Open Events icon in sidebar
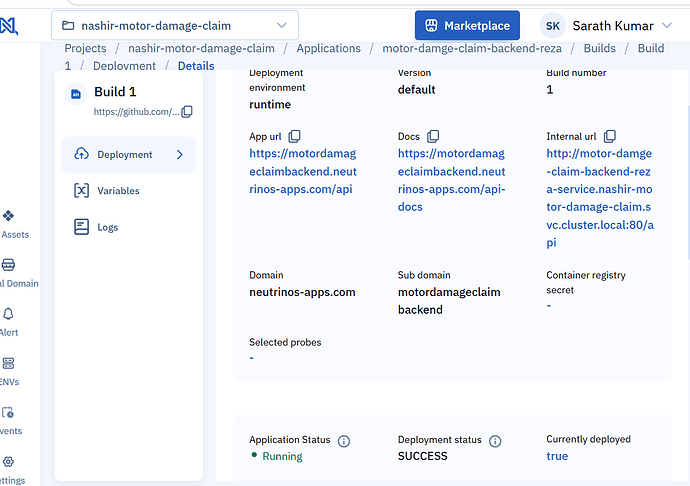This screenshot has width=690, height=486. [x=8, y=412]
